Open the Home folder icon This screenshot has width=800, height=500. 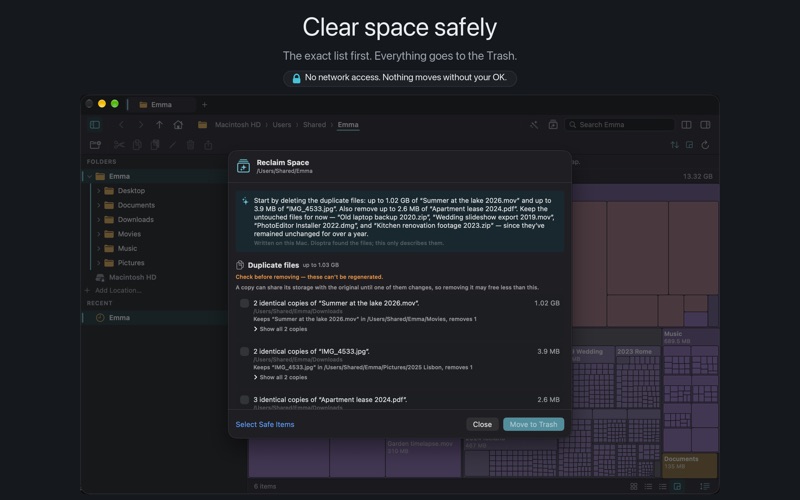coord(178,124)
